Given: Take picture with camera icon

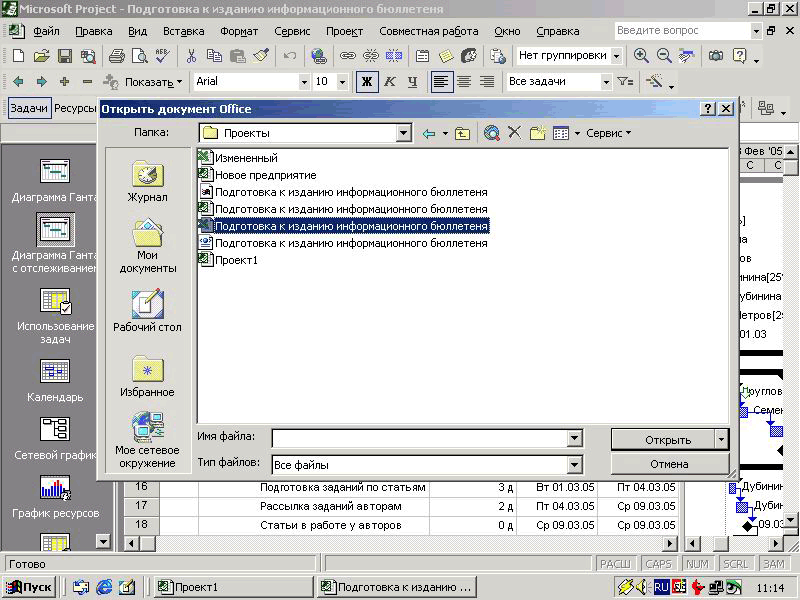Looking at the screenshot, I should click(716, 56).
